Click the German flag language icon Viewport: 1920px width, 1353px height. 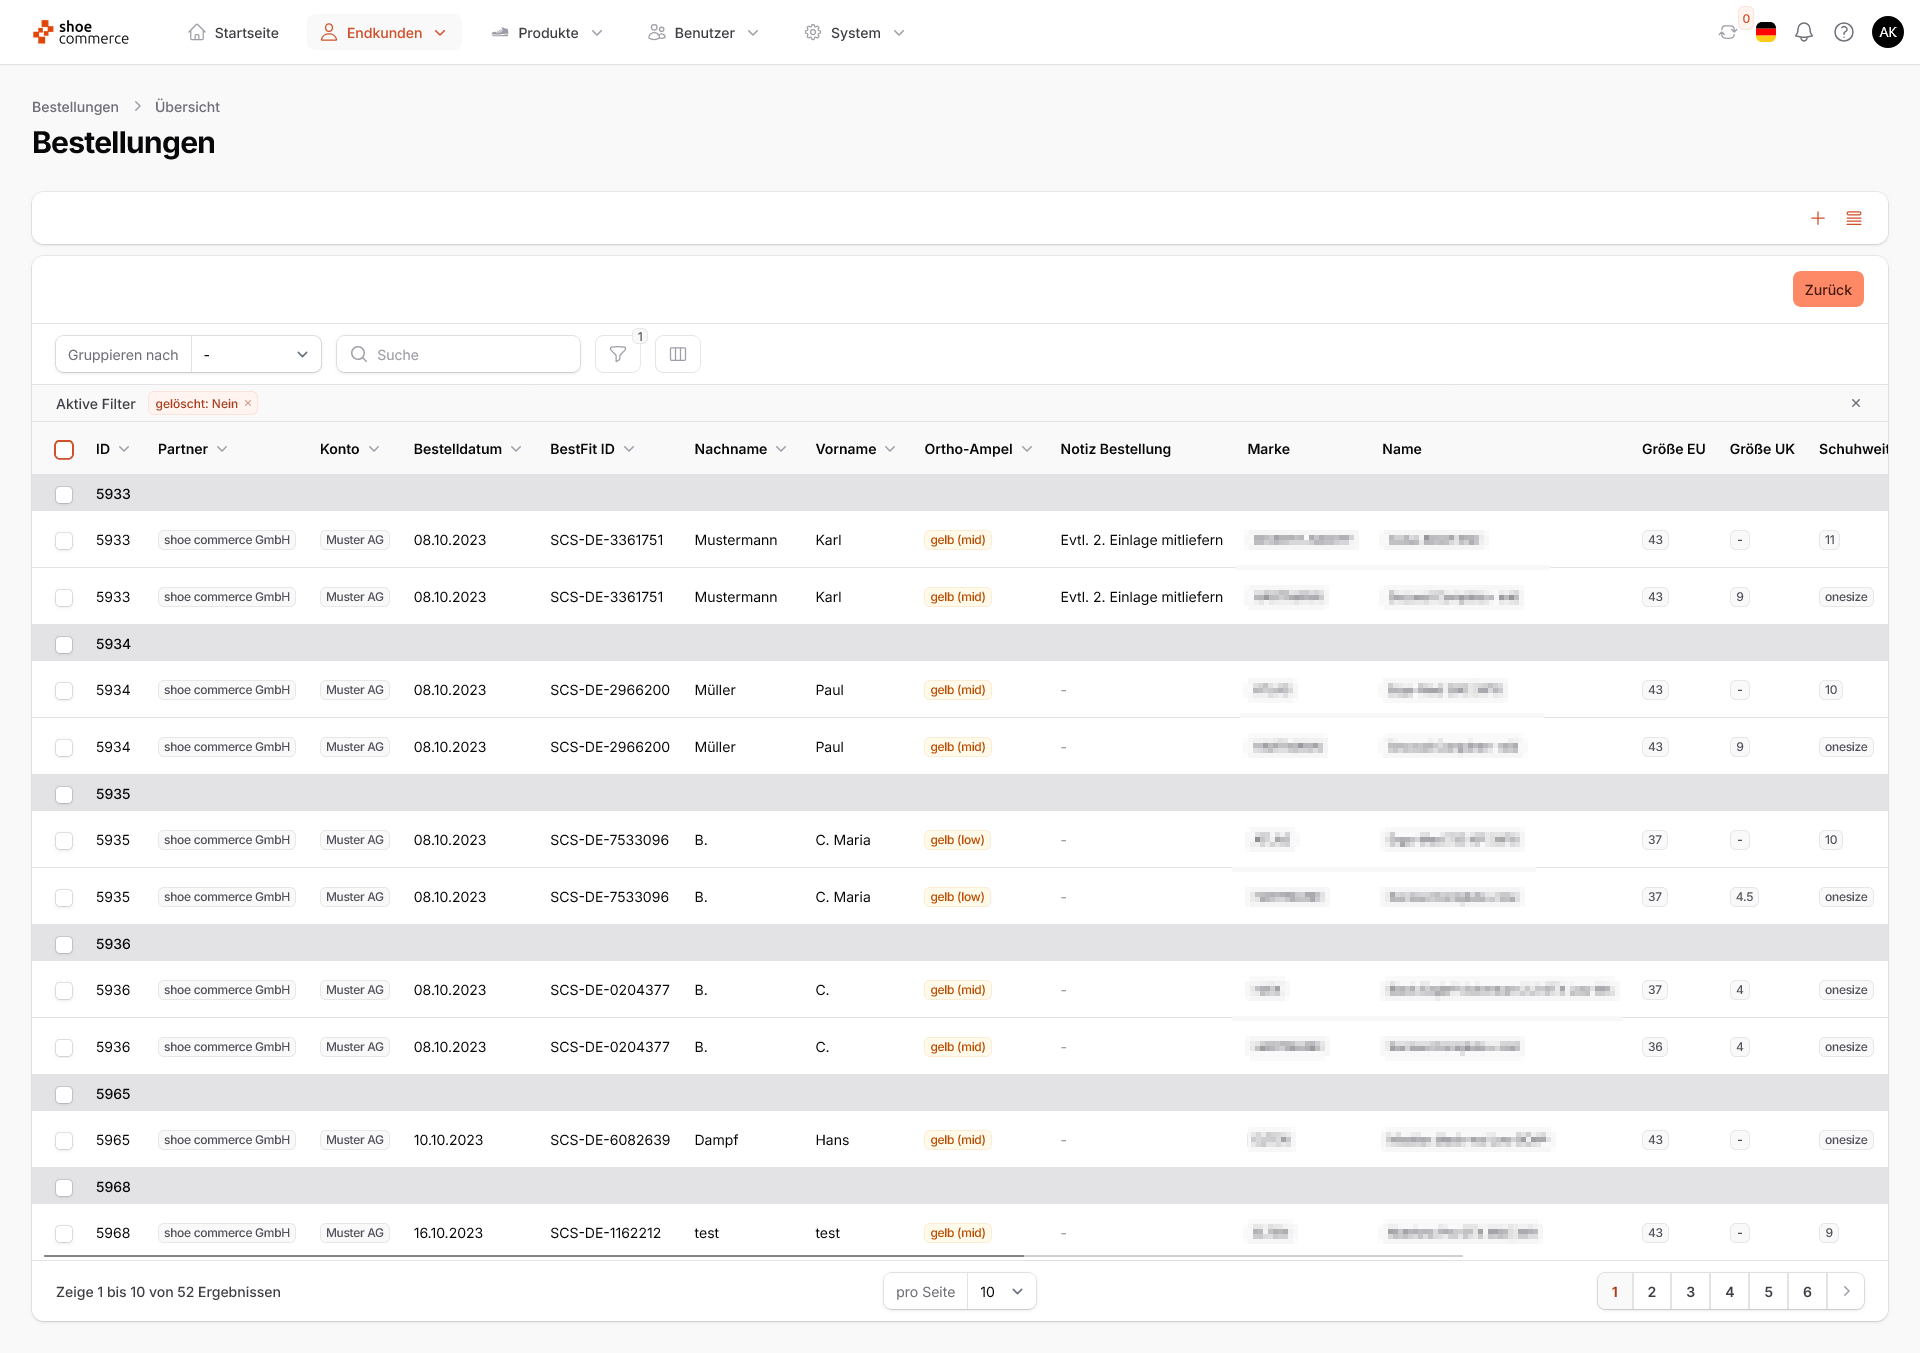point(1766,32)
